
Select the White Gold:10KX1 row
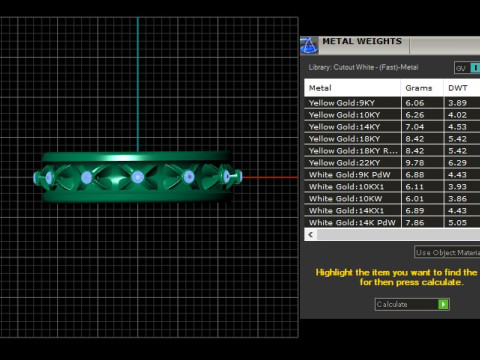(392, 187)
